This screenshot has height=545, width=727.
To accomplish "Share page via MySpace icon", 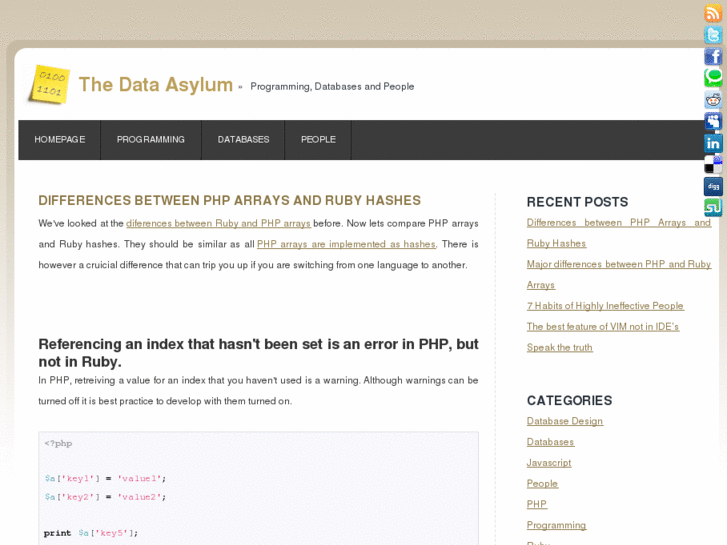I will (x=713, y=122).
